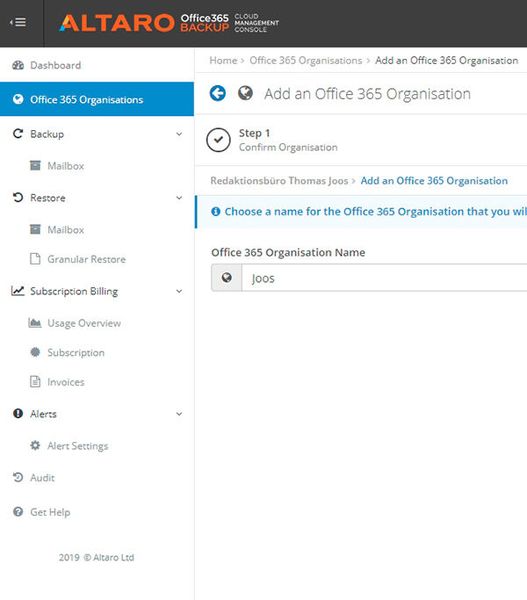Open Invoices
Screen dimensions: 527x600
click(66, 382)
